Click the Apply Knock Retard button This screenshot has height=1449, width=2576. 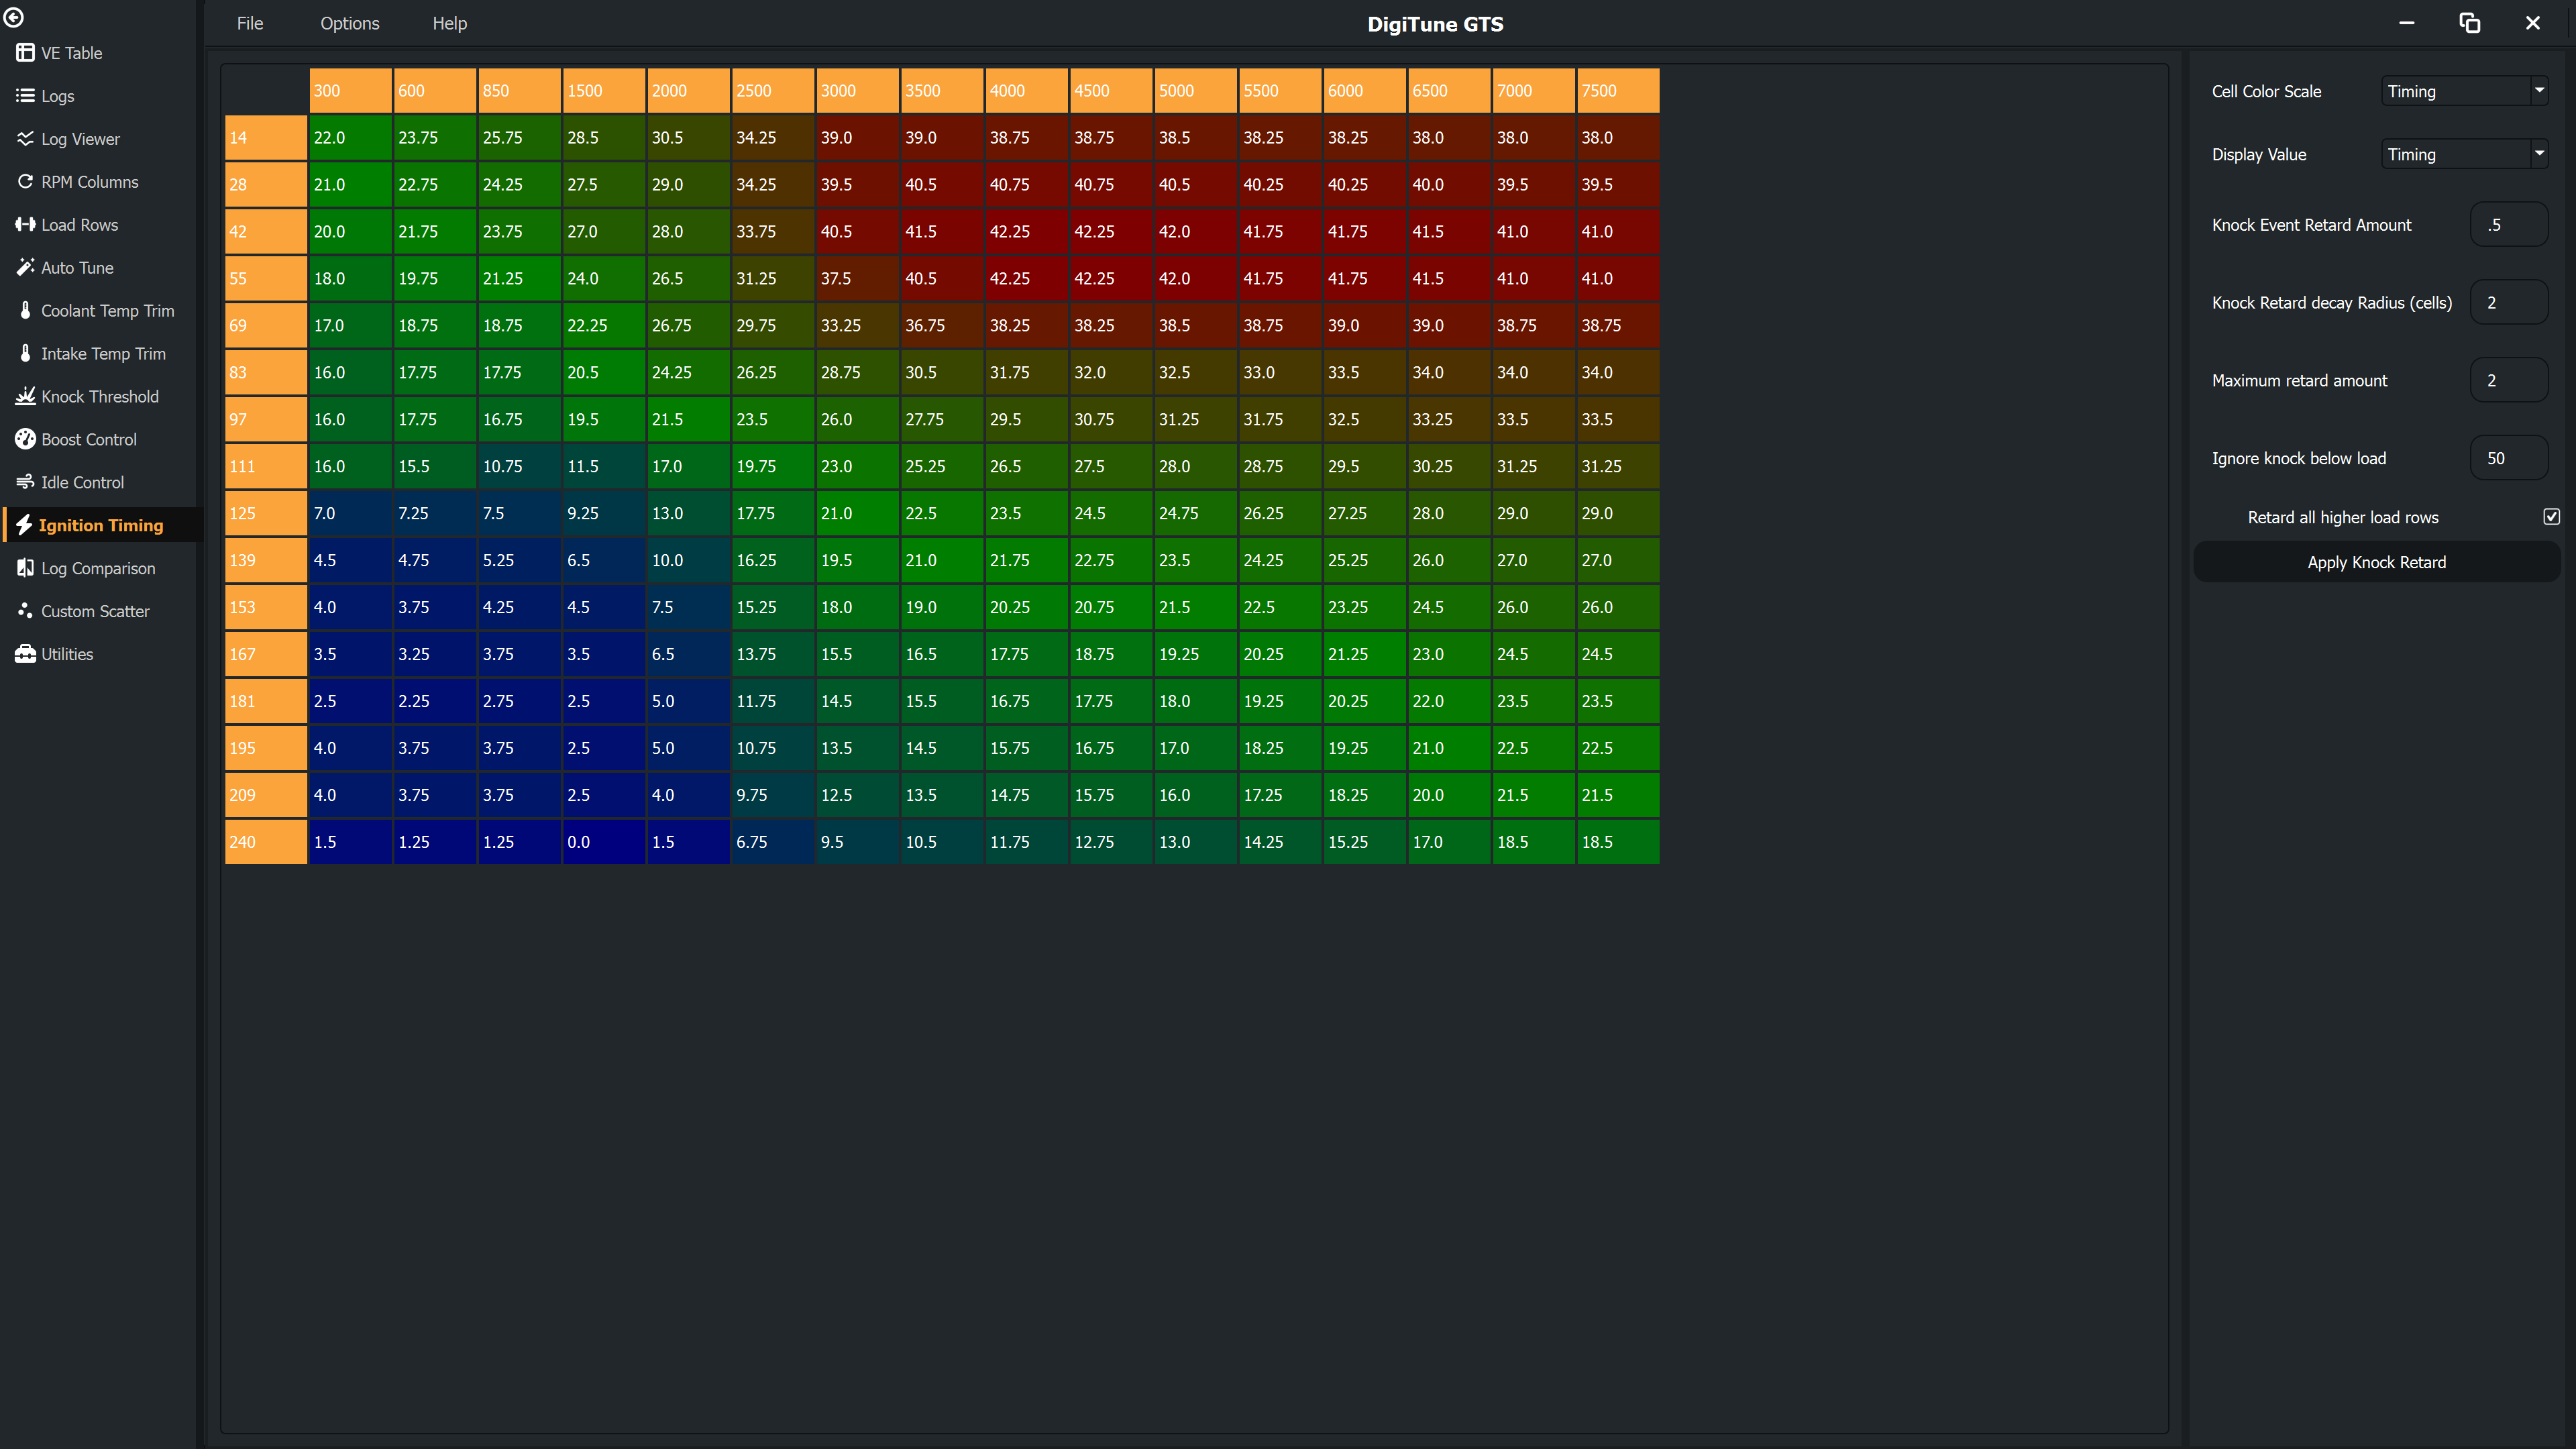click(x=2376, y=562)
